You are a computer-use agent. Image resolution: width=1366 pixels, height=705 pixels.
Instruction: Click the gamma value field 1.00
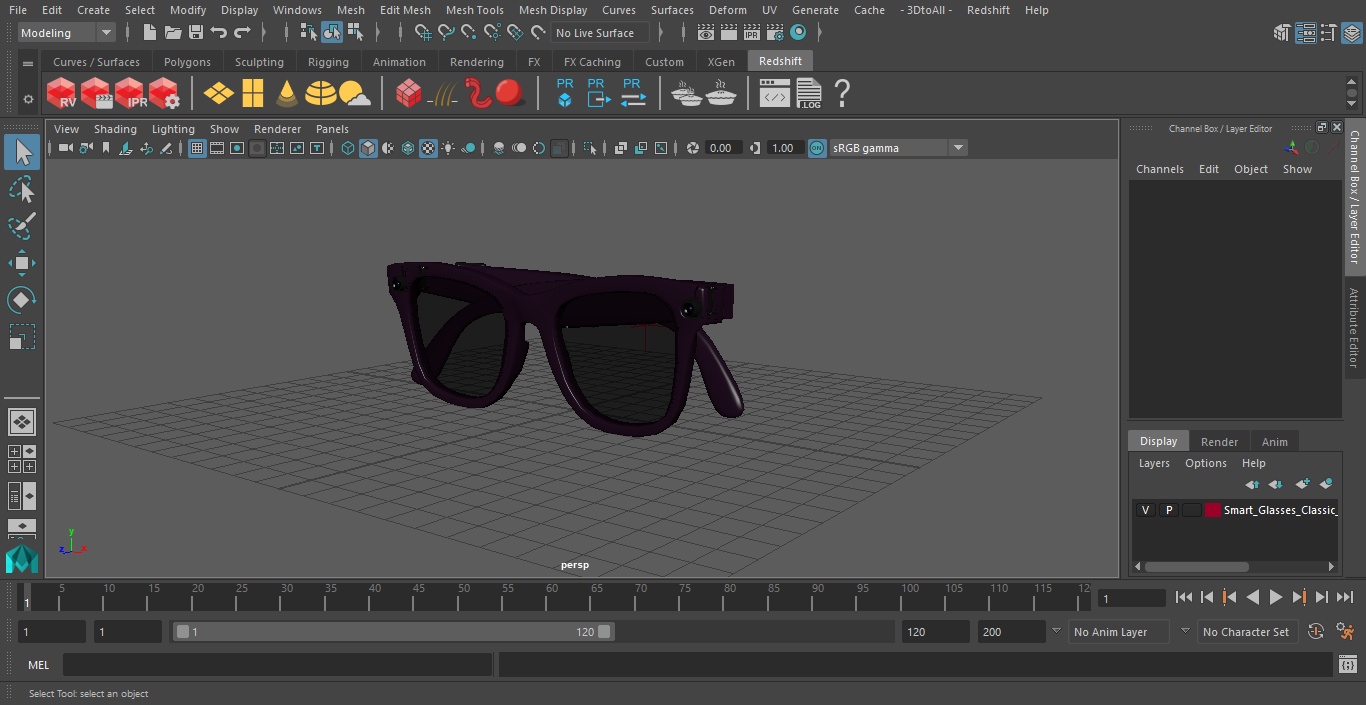(x=783, y=148)
